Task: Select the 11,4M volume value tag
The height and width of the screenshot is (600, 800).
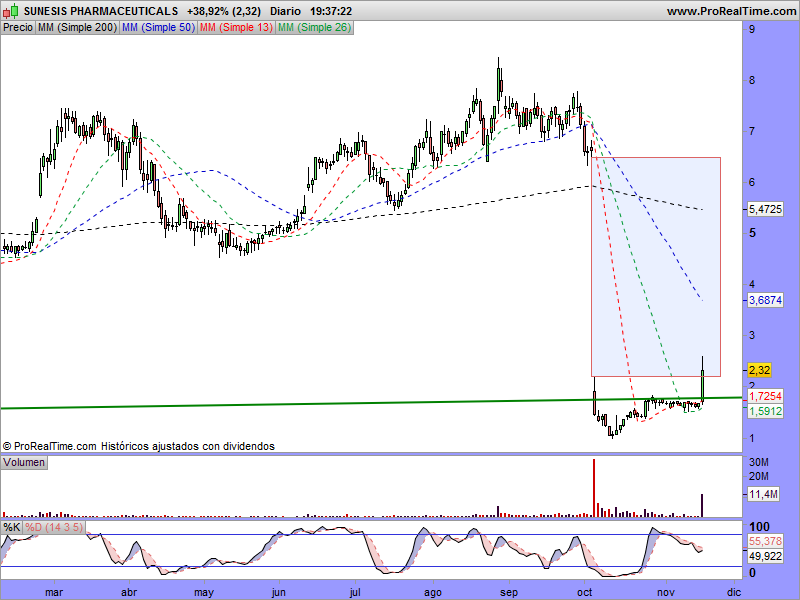Action: point(763,494)
